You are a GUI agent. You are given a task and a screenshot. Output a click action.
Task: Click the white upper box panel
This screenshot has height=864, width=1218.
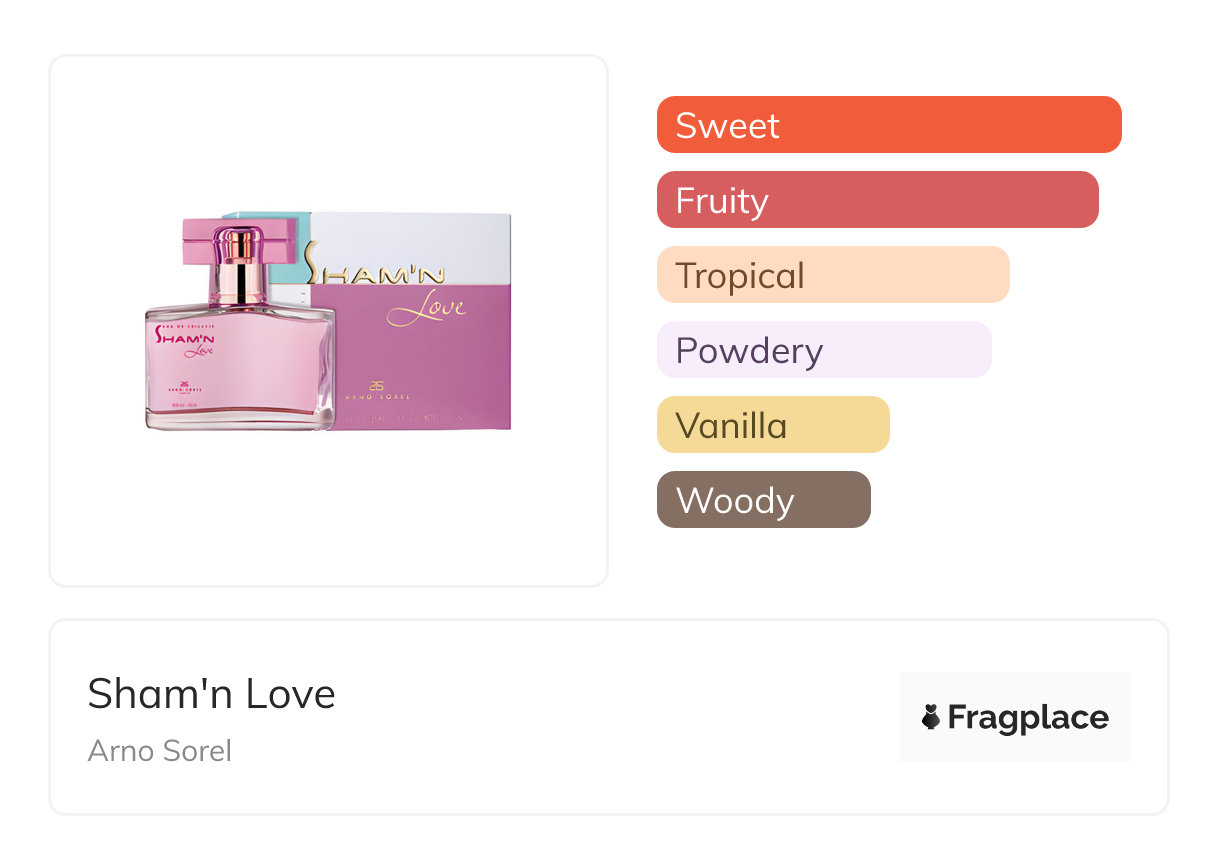410,247
